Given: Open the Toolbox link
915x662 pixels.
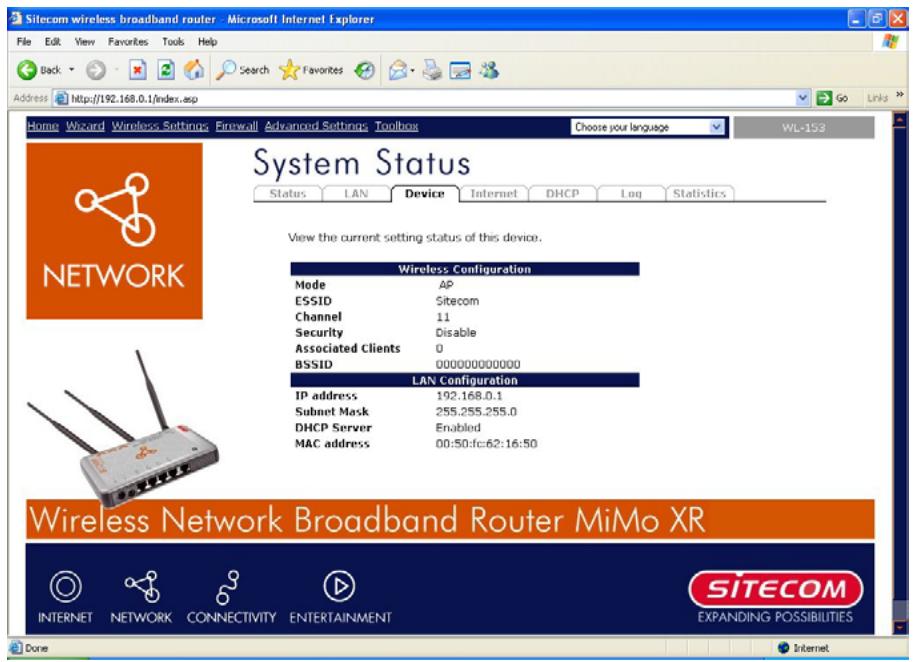Looking at the screenshot, I should [x=396, y=126].
